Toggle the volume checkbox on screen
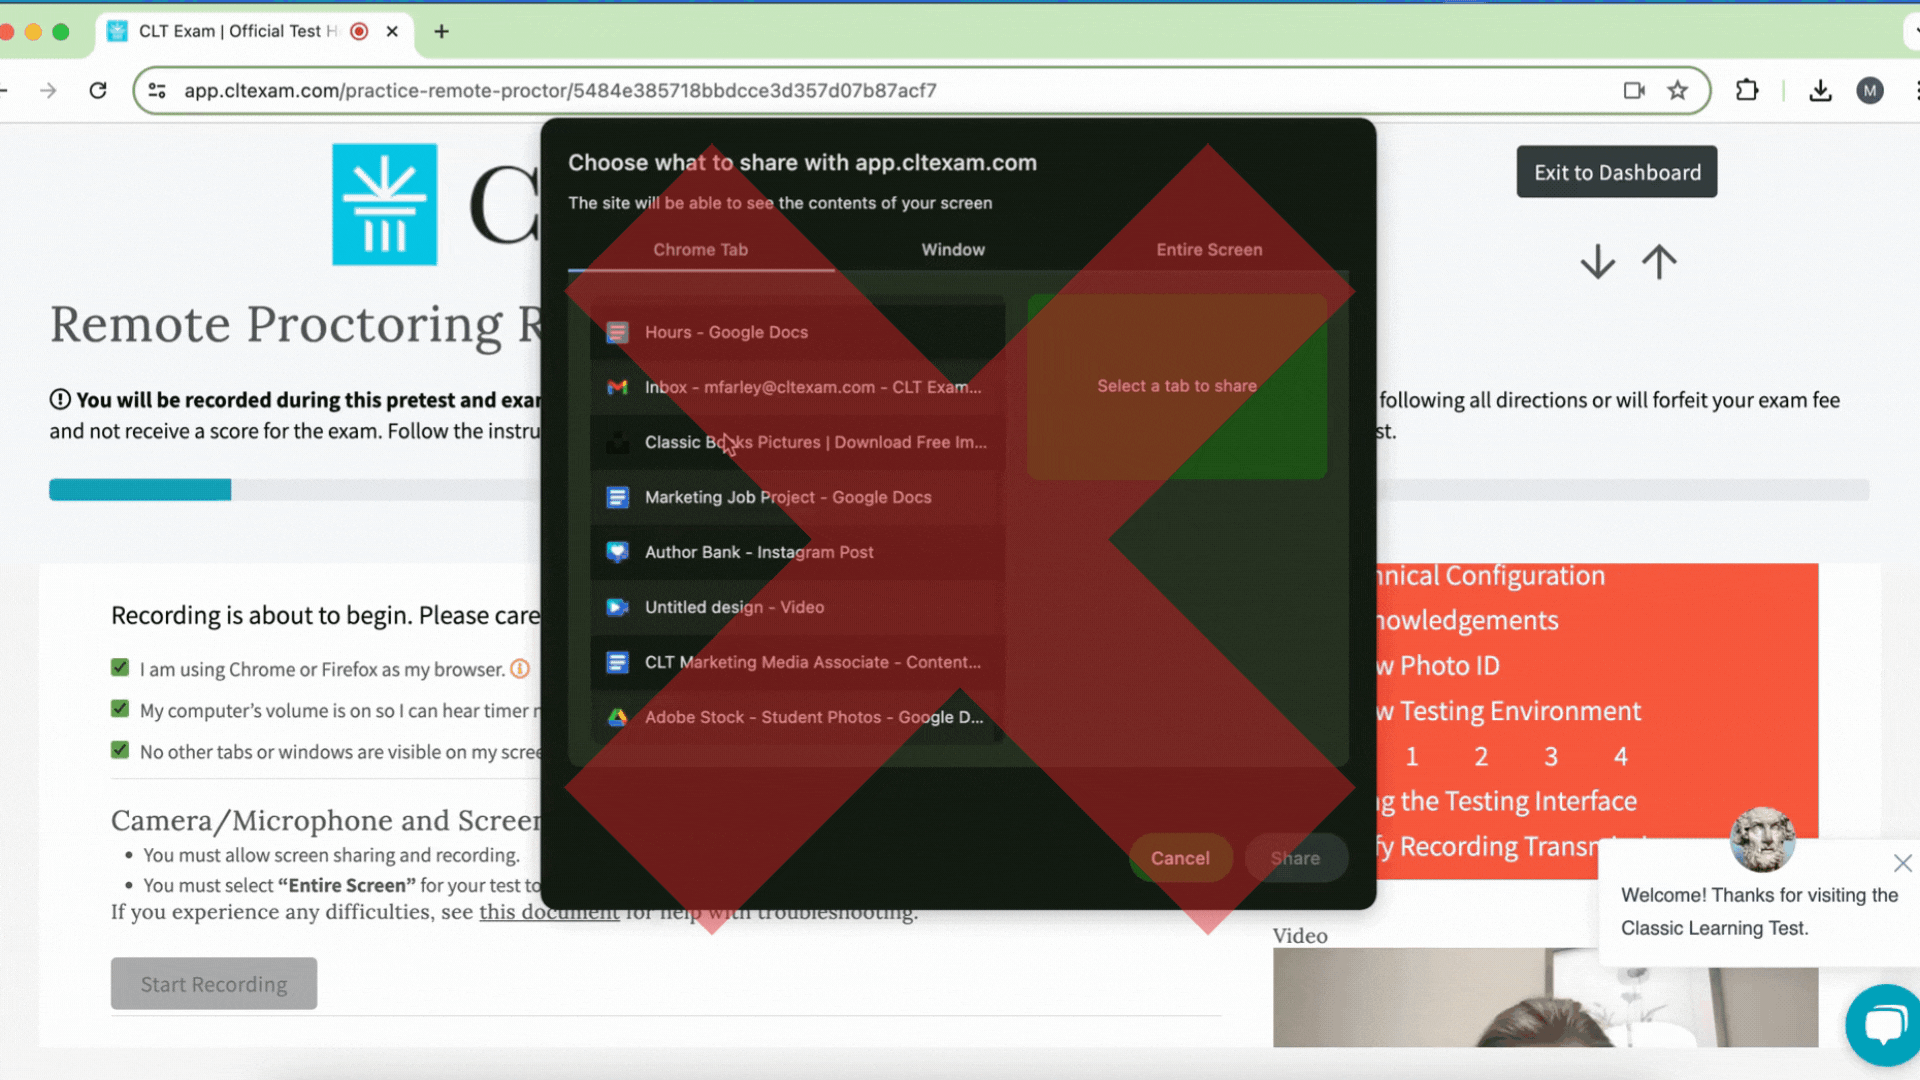This screenshot has width=1920, height=1080. 120,709
